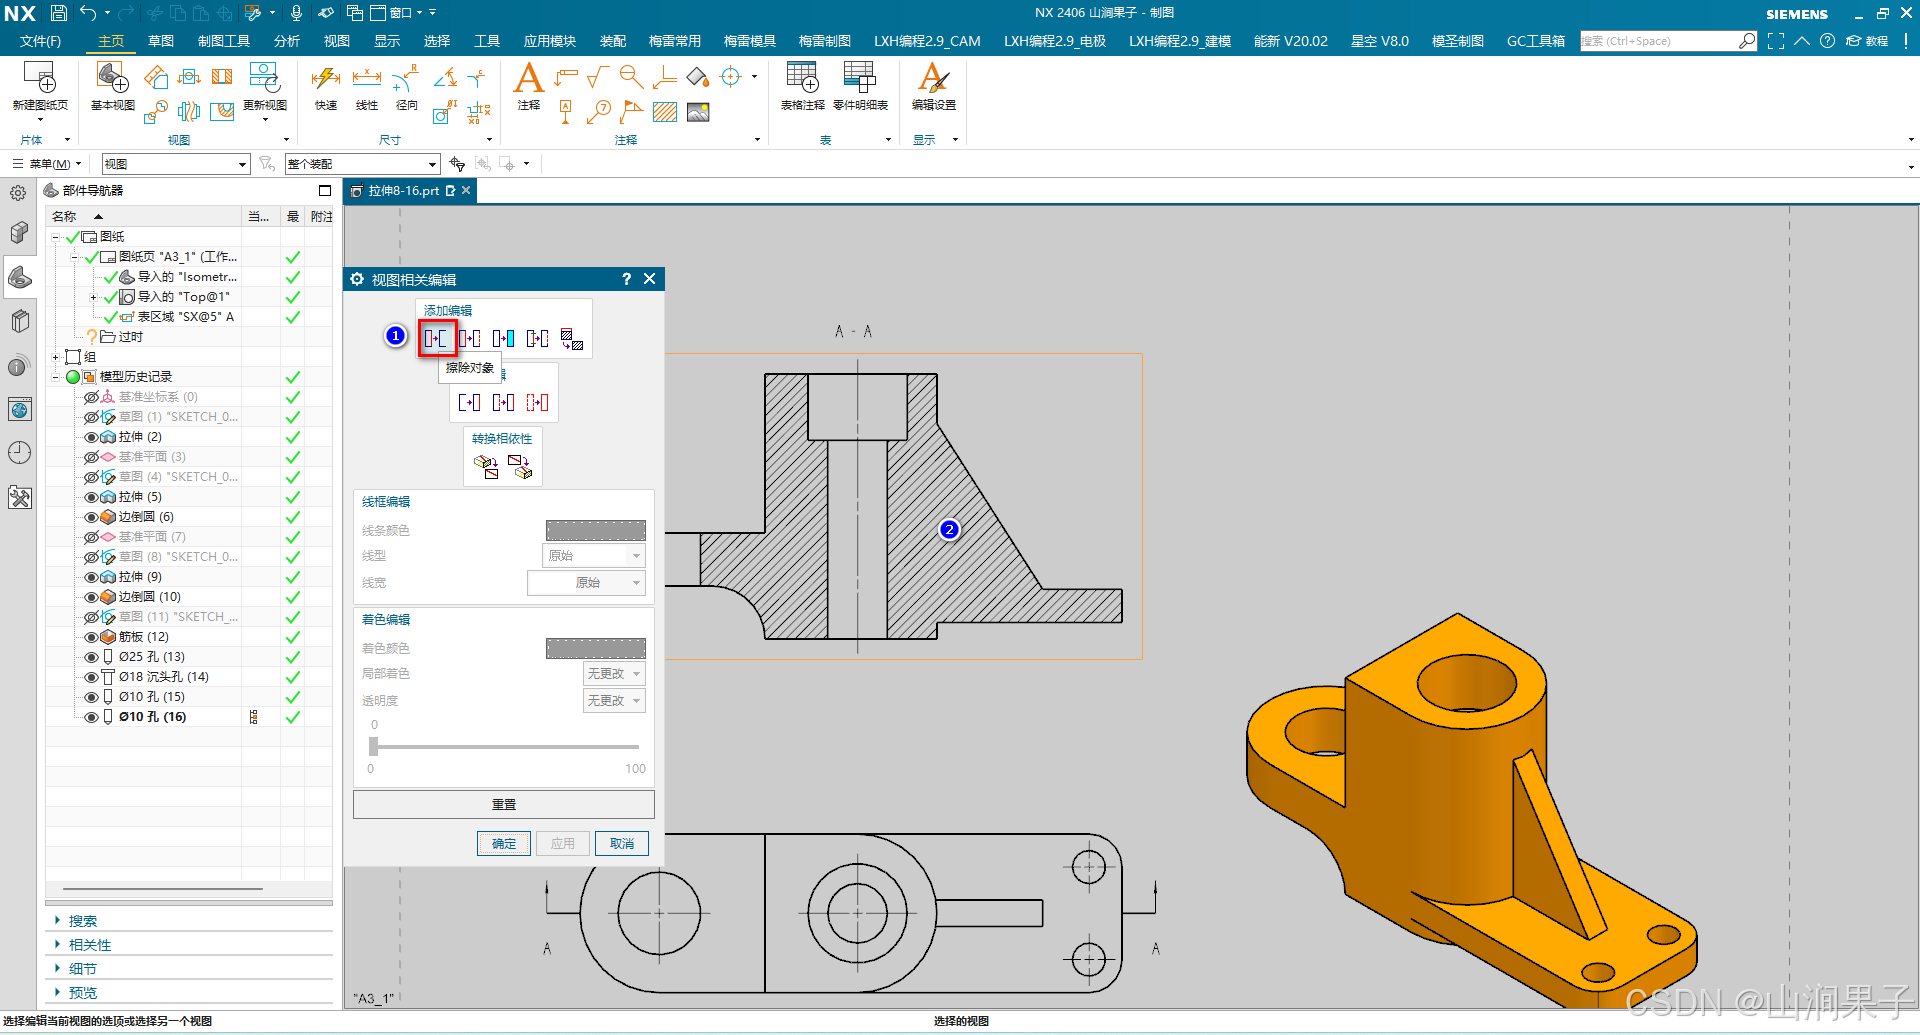This screenshot has width=1920, height=1035.
Task: Switch to the 草图 ribbon tab
Action: click(x=161, y=41)
